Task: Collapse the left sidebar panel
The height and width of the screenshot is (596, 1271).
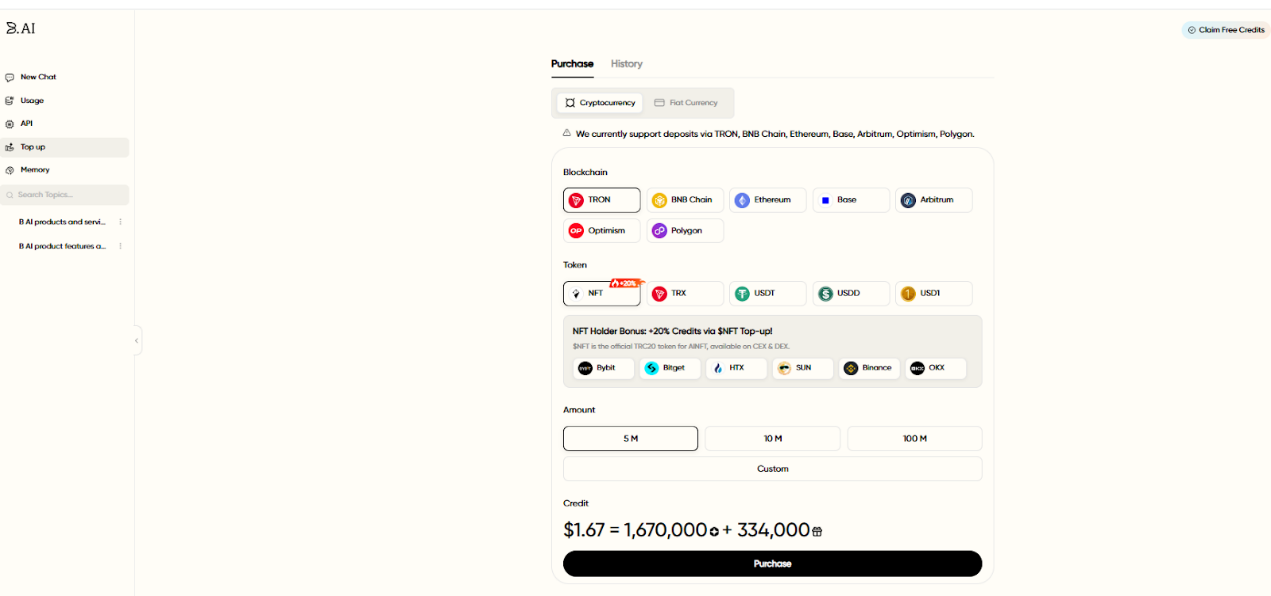Action: 137,340
